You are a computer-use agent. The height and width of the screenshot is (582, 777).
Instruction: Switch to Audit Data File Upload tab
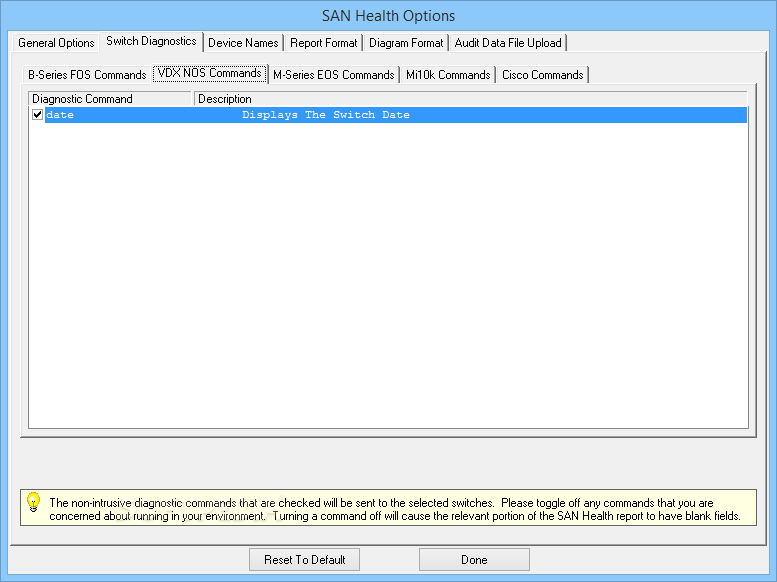508,43
